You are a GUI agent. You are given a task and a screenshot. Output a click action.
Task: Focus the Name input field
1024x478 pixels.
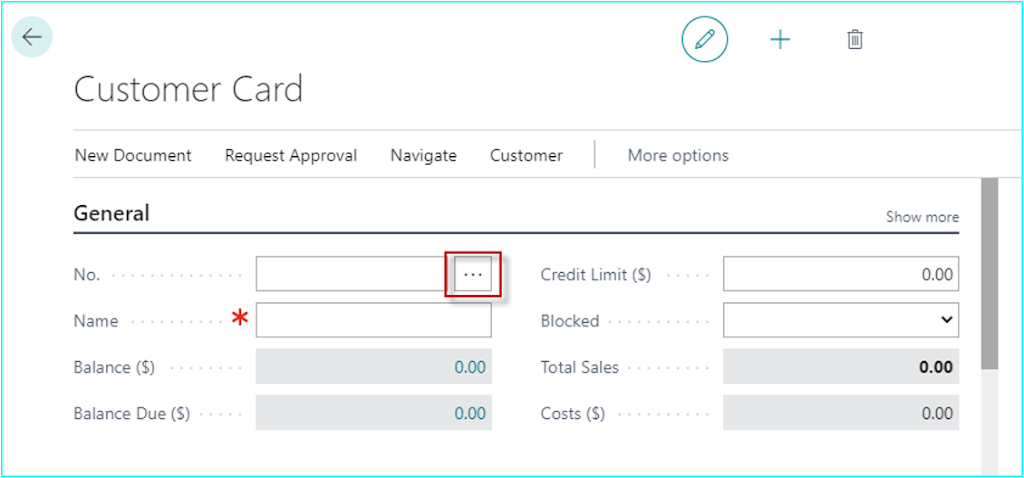coord(374,320)
